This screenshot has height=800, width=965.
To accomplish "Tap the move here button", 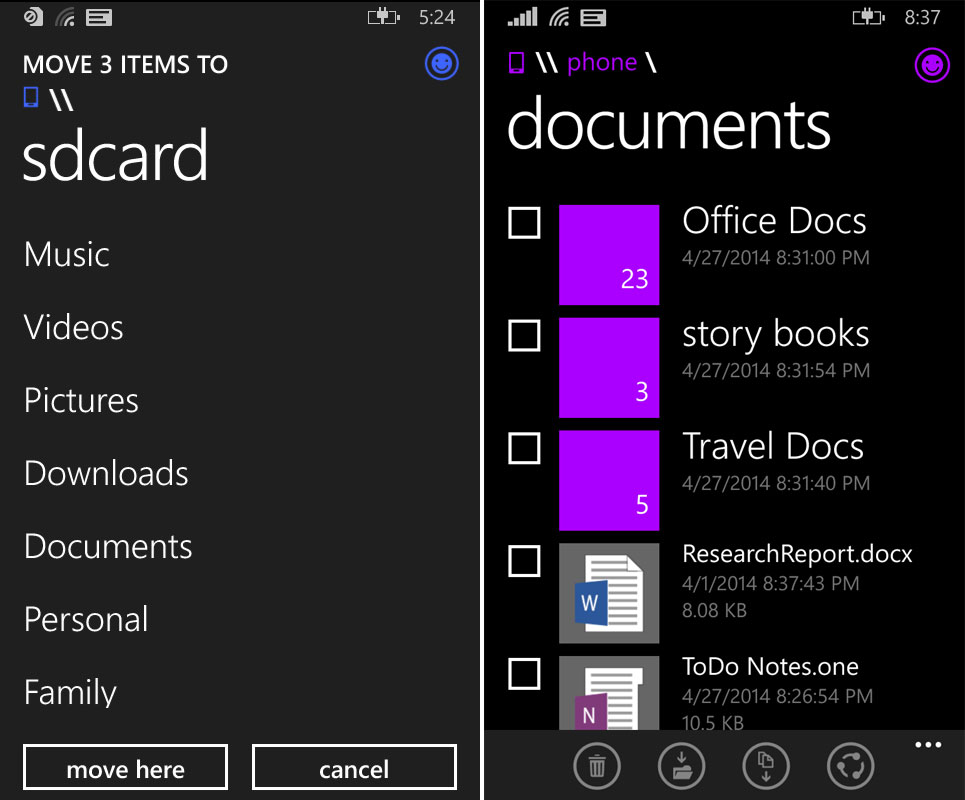I will [126, 767].
